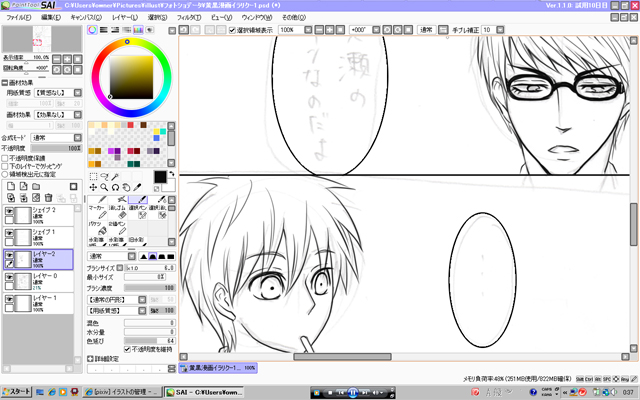The image size is (640, 400).
Task: Enable 下のレイヤーでクリッピング clipping checkbox
Action: click(x=5, y=166)
